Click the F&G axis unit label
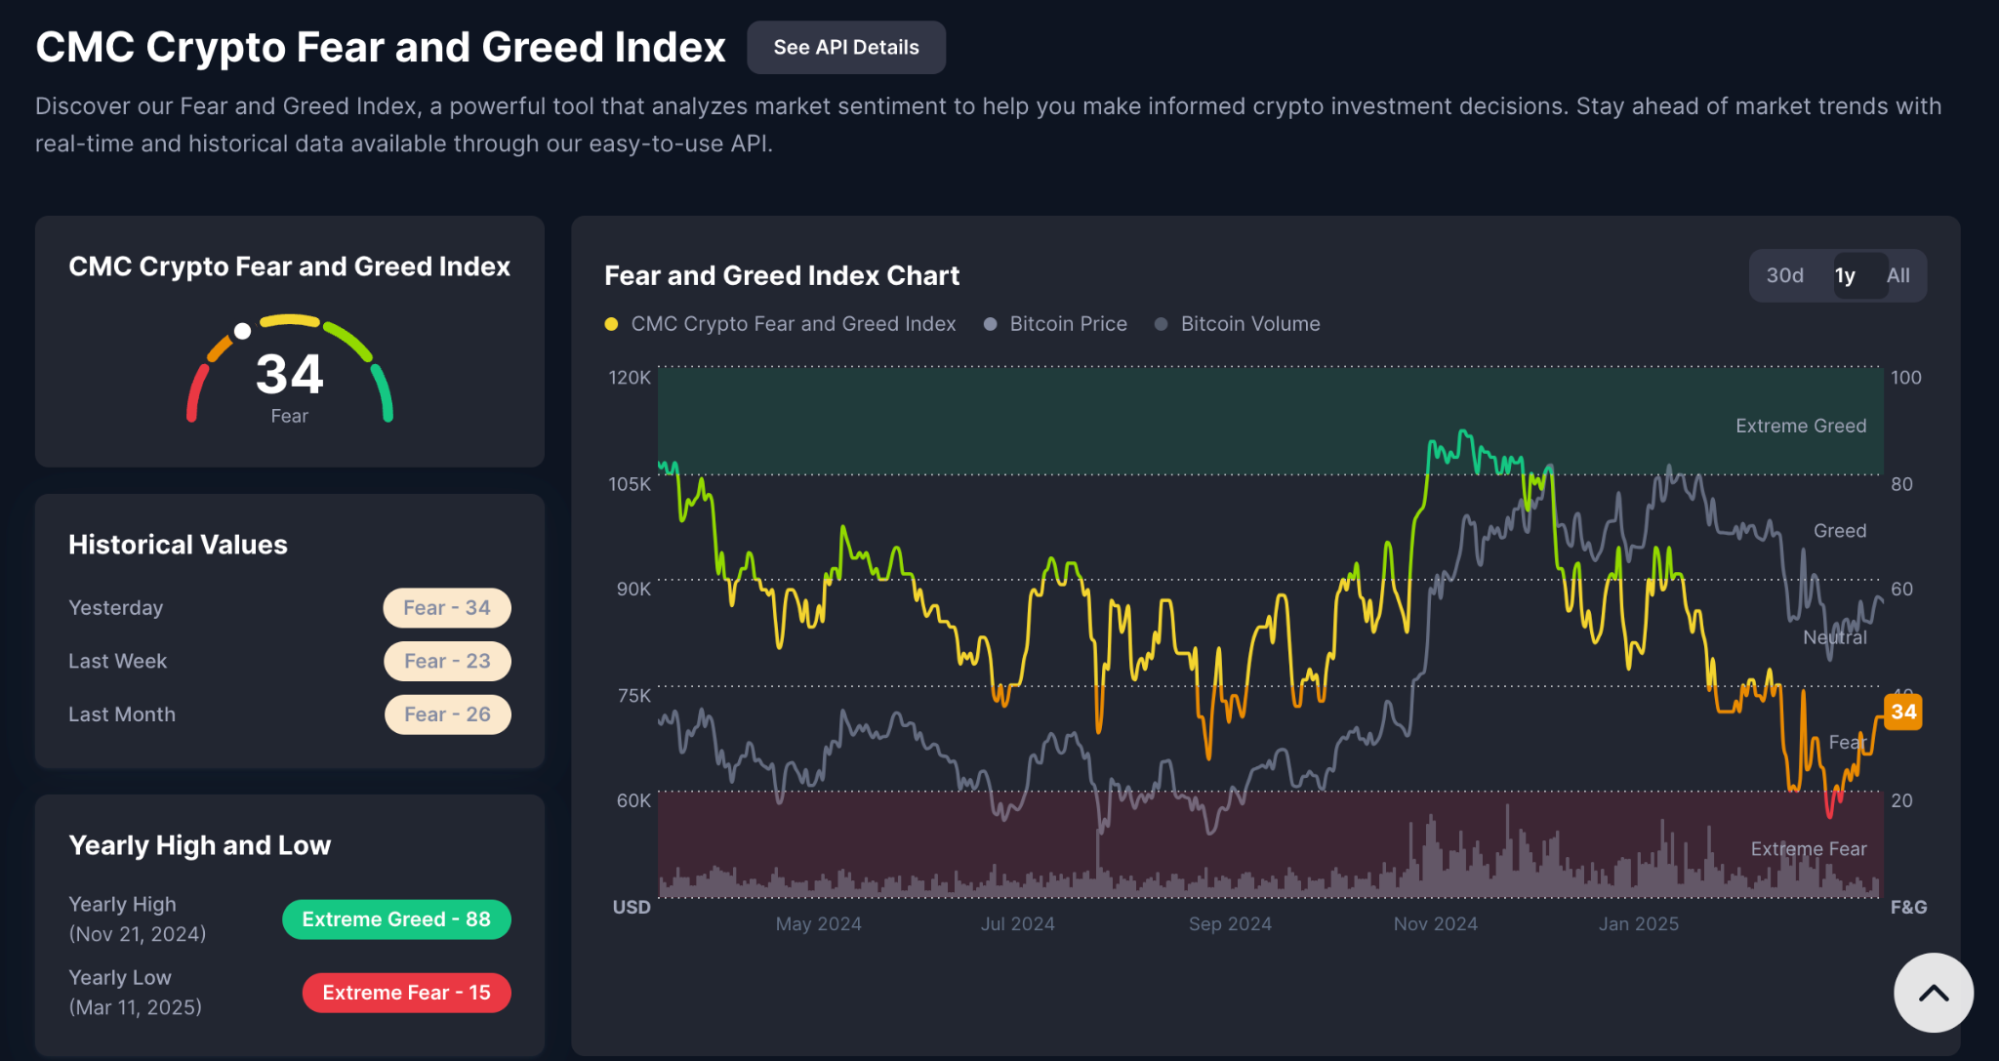 (x=1908, y=907)
